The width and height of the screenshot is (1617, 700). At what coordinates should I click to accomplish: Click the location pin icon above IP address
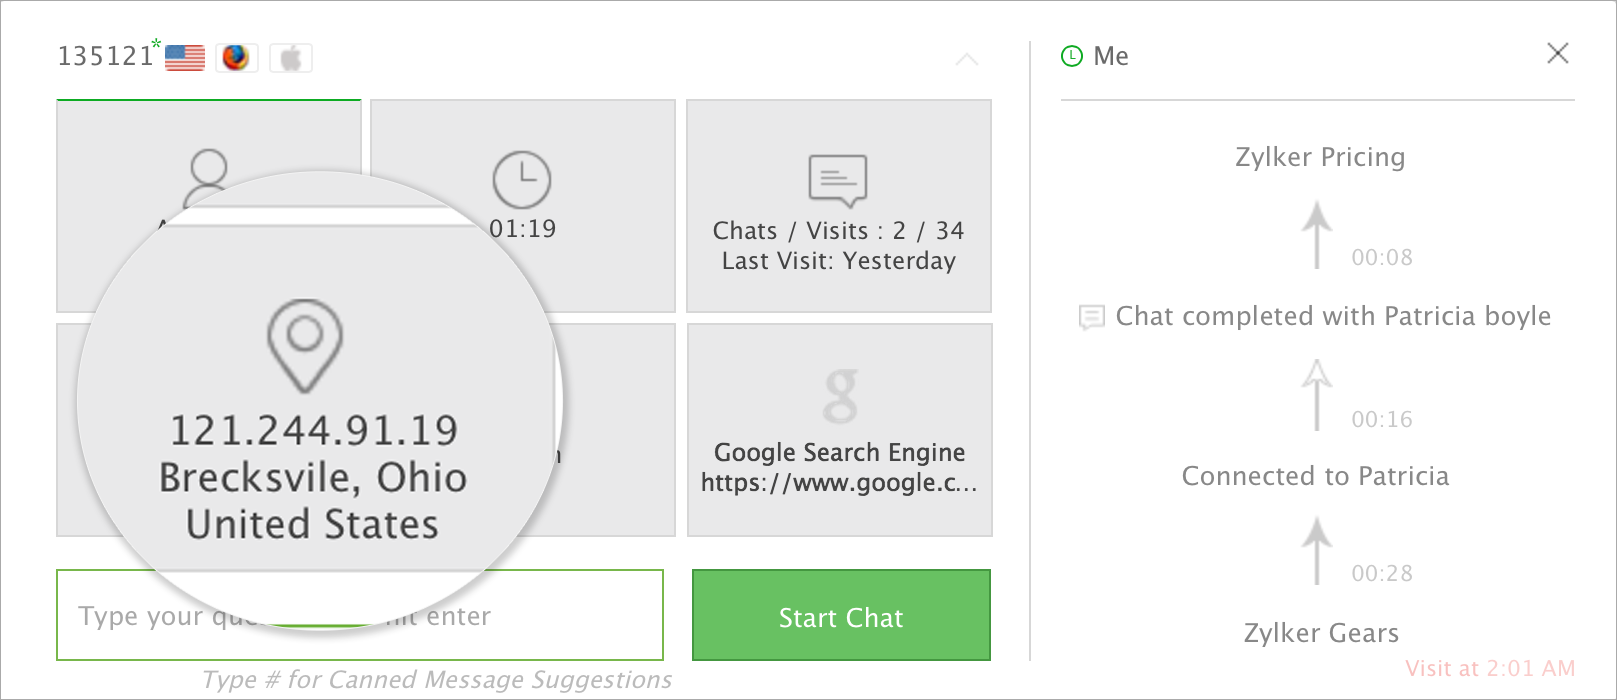point(305,345)
